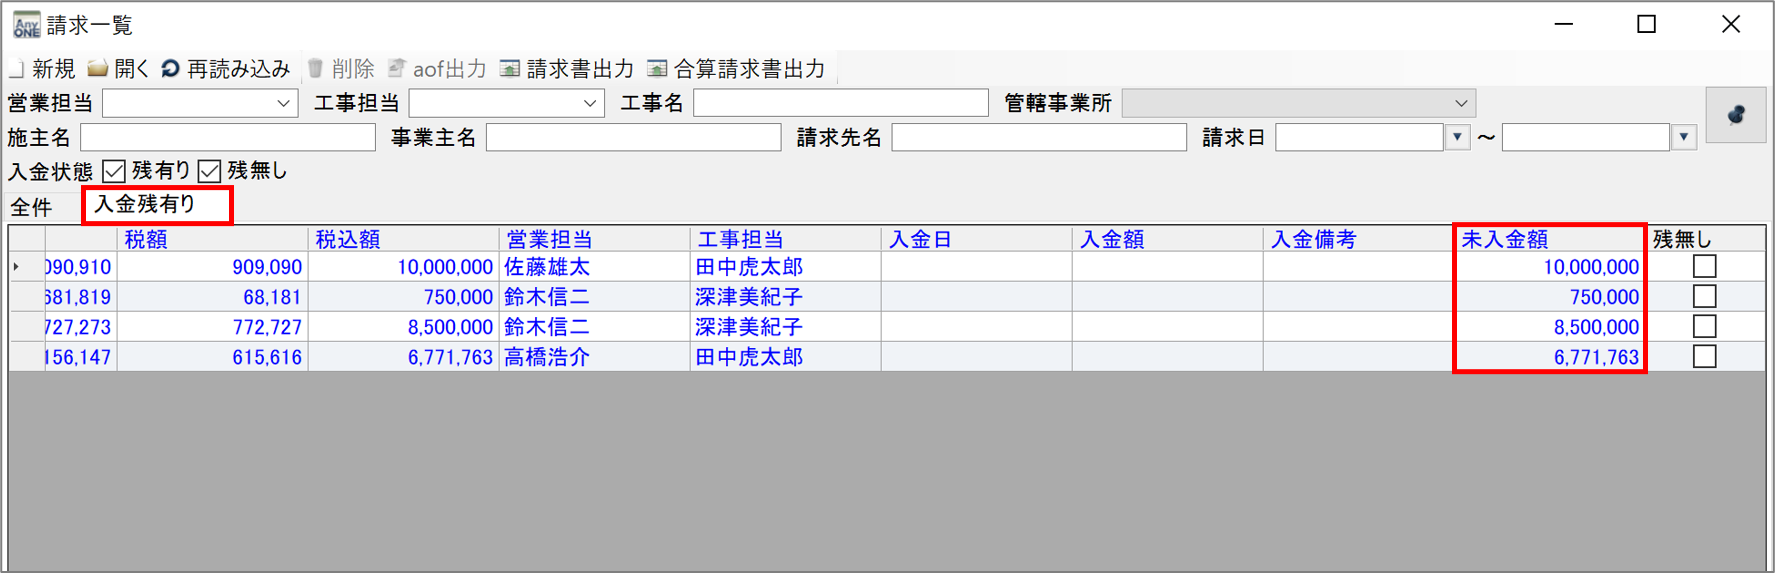Screen dimensions: 1775x573
Task: Reload the list with 再読み込み icon
Action: [x=171, y=69]
